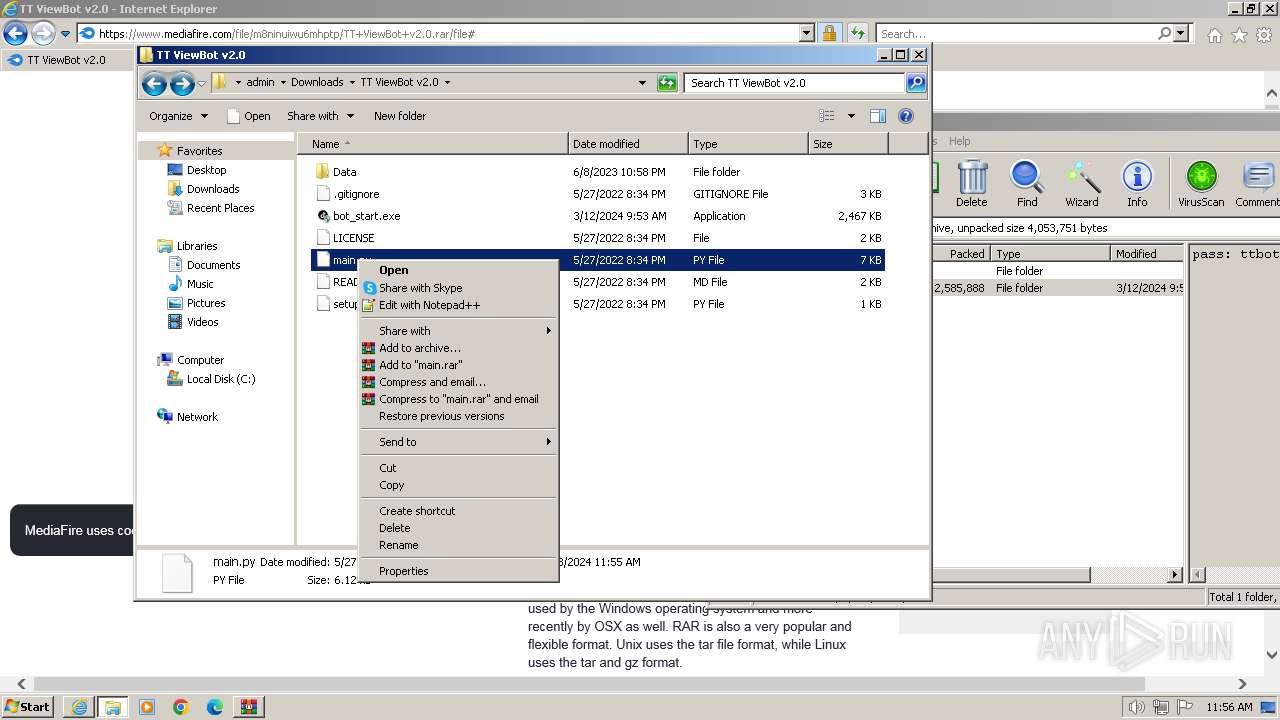Click the IE Home icon
This screenshot has width=1280, height=720.
(1214, 35)
